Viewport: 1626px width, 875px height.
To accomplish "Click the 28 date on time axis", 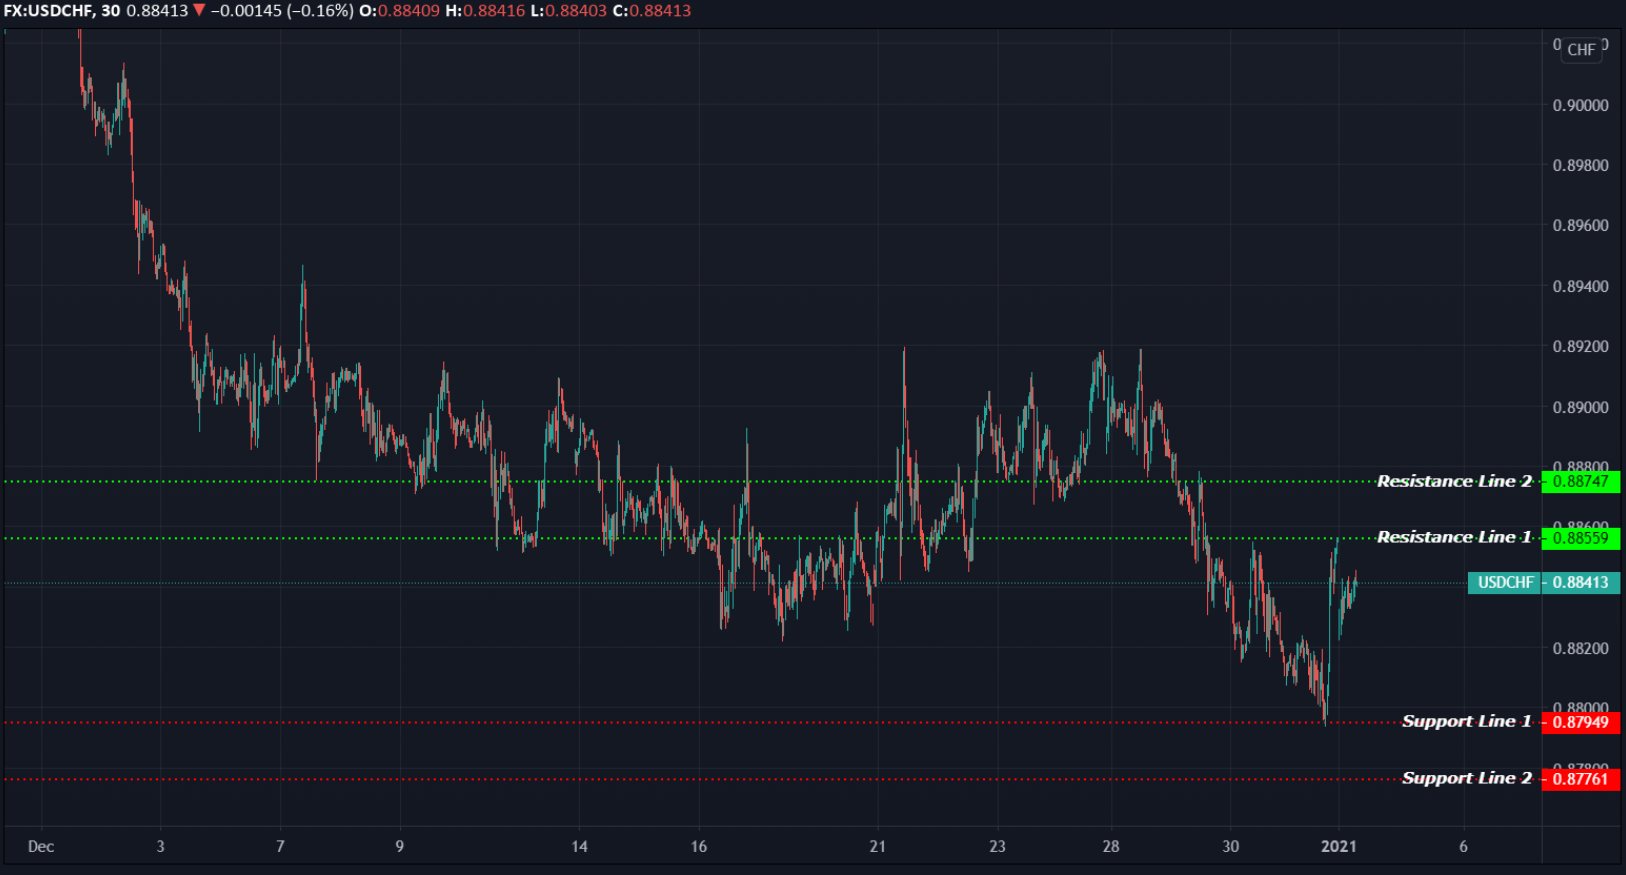I will 1111,846.
